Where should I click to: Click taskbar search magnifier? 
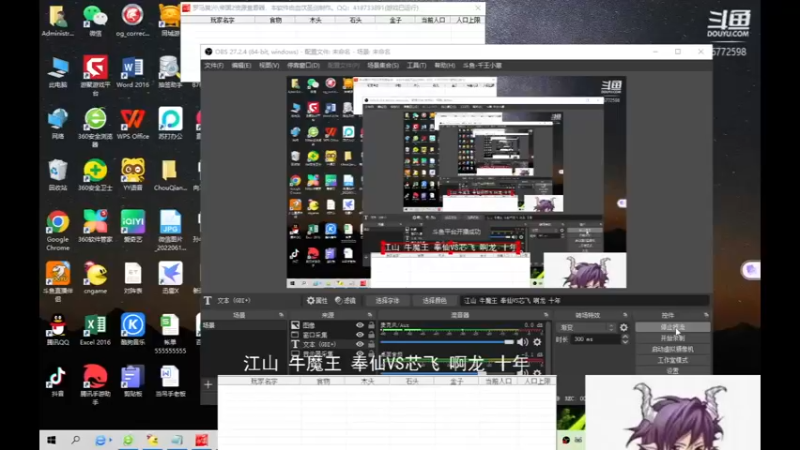[x=76, y=440]
